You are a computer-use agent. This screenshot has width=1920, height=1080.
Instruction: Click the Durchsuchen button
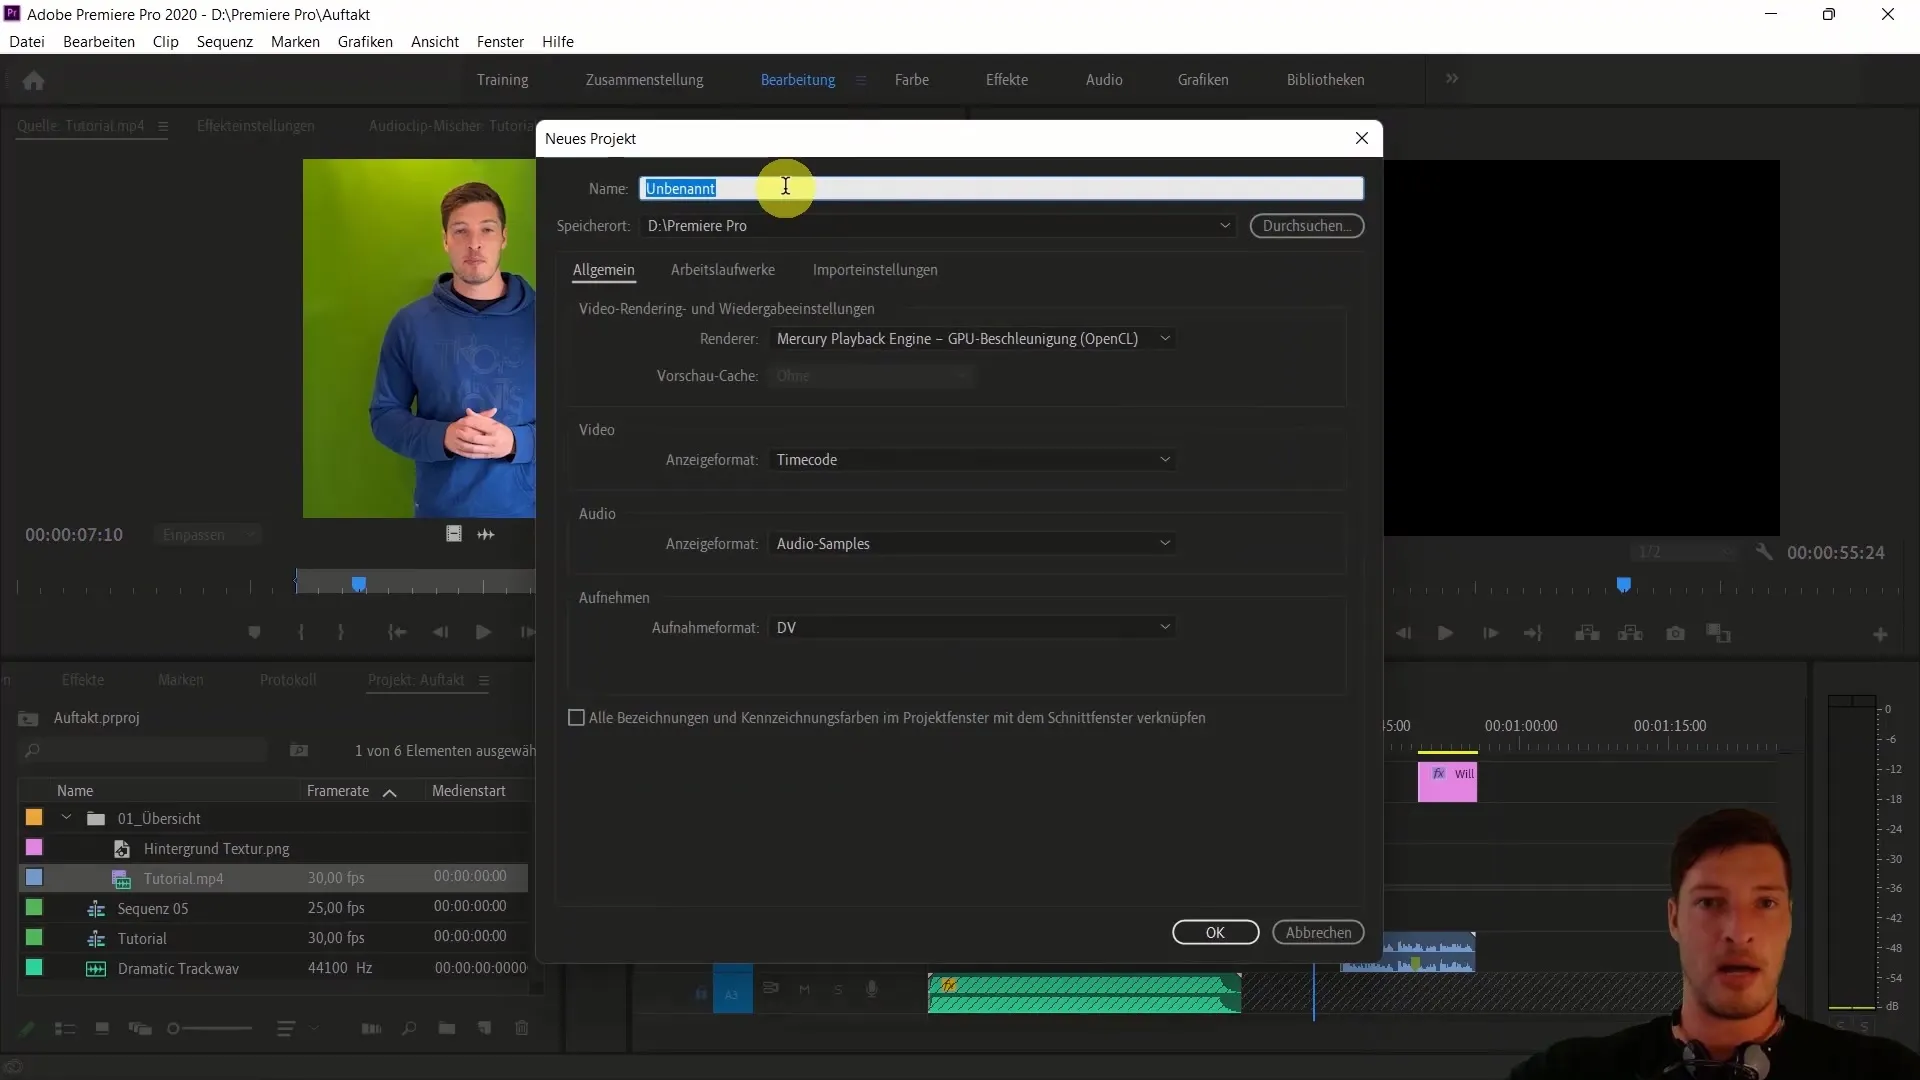(x=1307, y=226)
